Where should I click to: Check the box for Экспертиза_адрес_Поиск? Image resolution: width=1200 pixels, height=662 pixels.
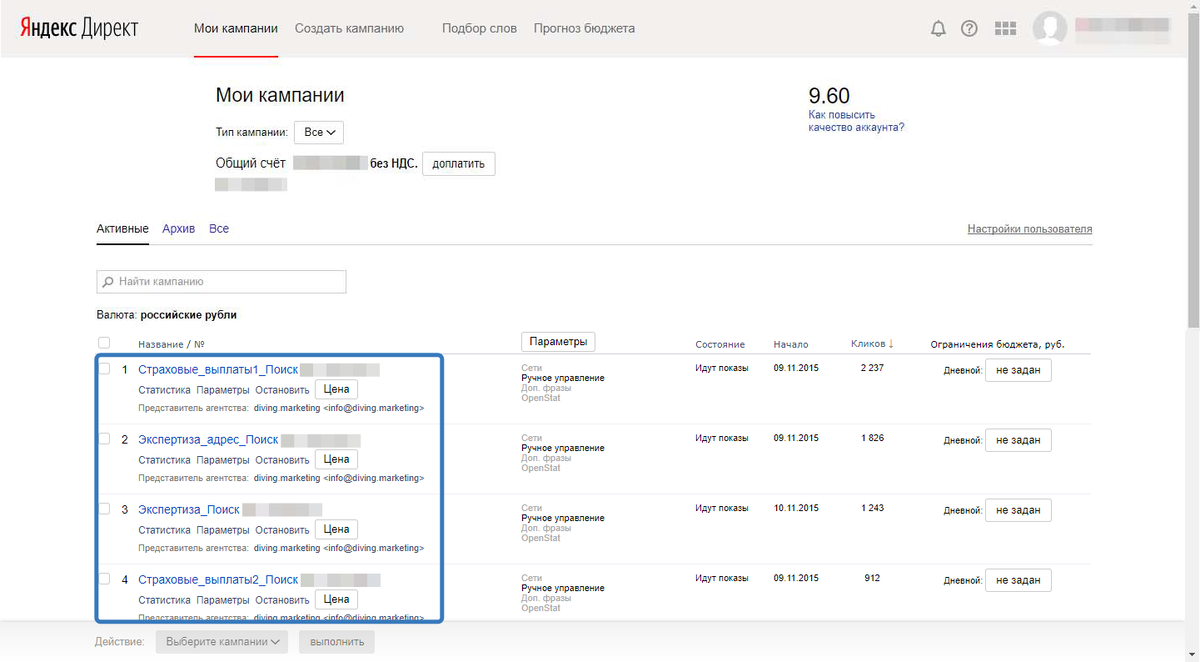104,439
